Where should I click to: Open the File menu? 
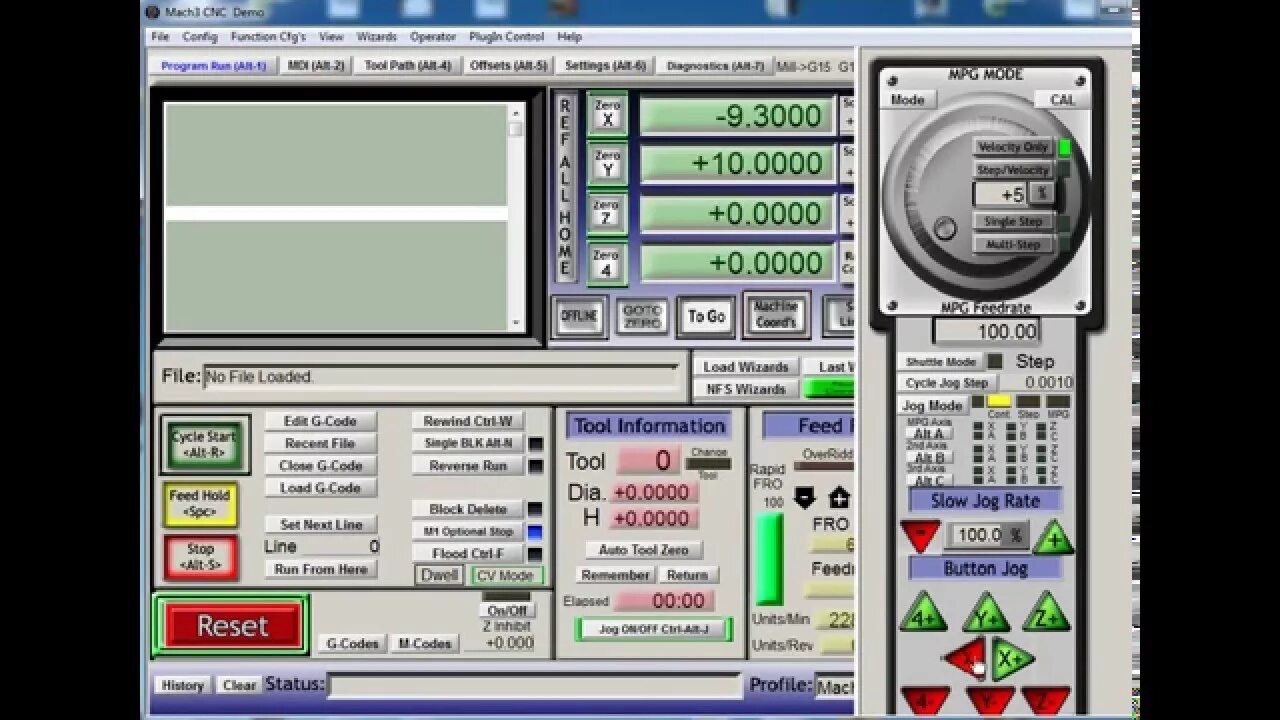point(160,37)
